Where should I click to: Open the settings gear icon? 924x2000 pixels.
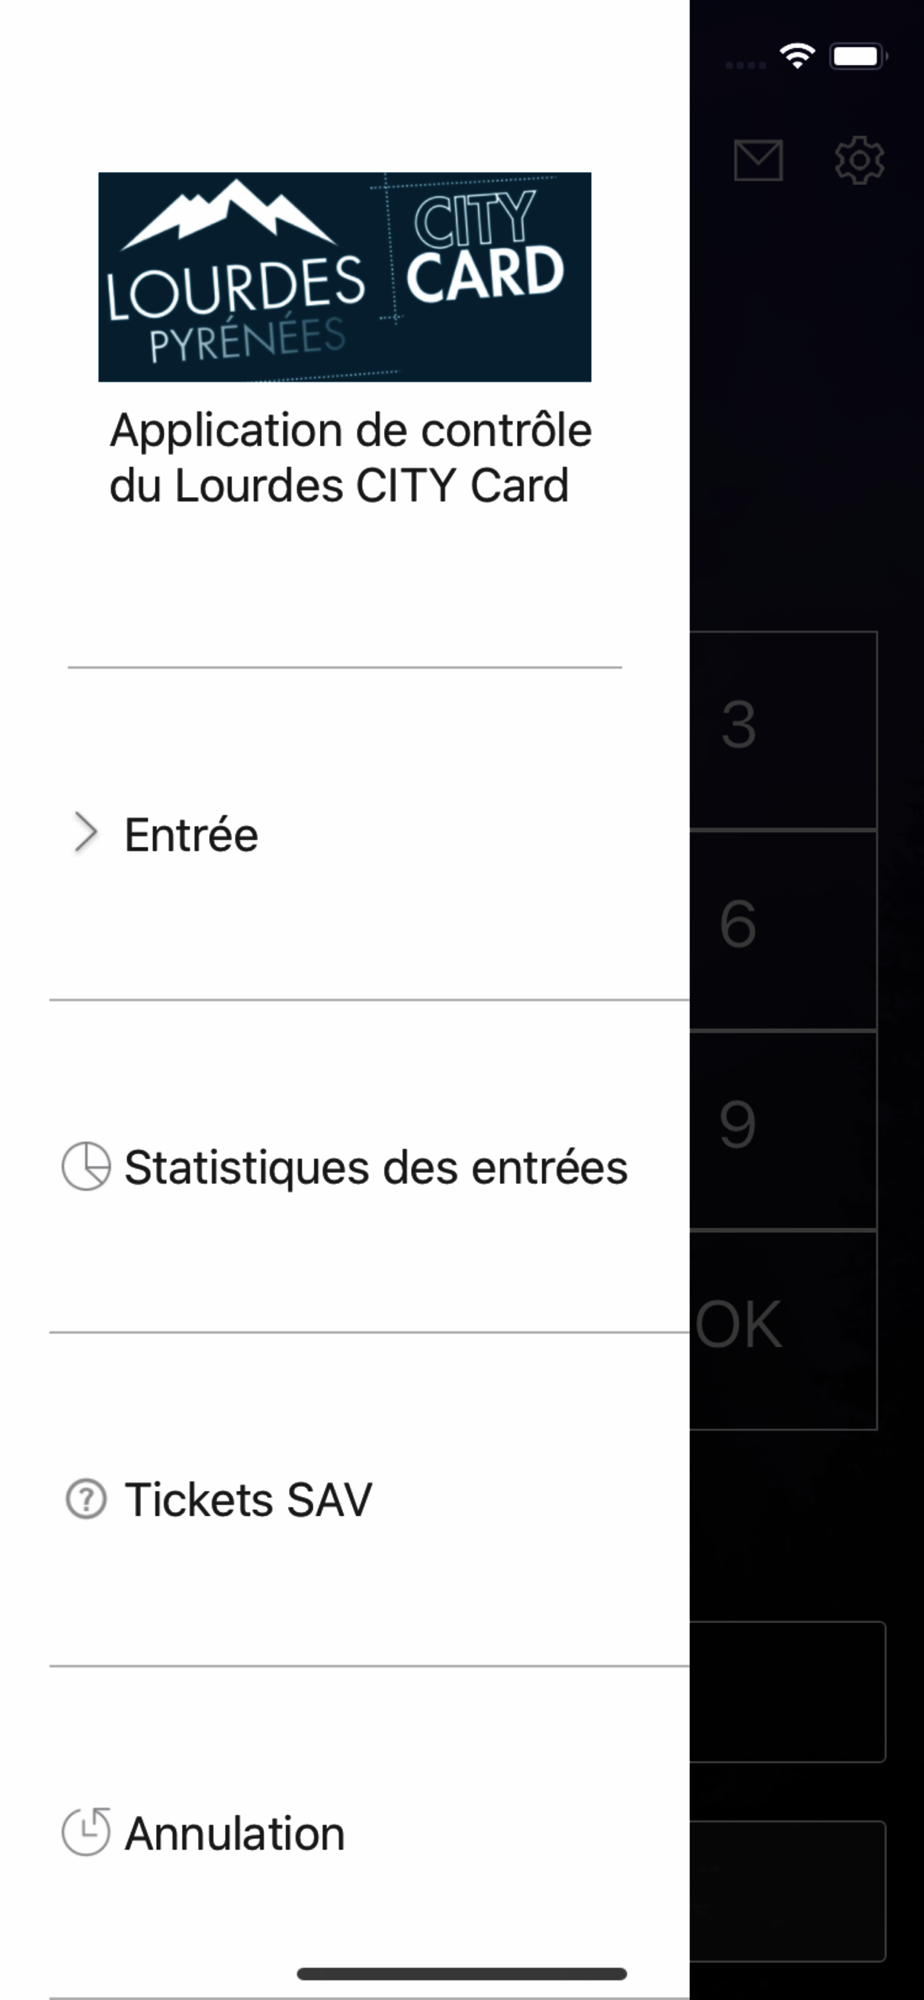pyautogui.click(x=859, y=160)
